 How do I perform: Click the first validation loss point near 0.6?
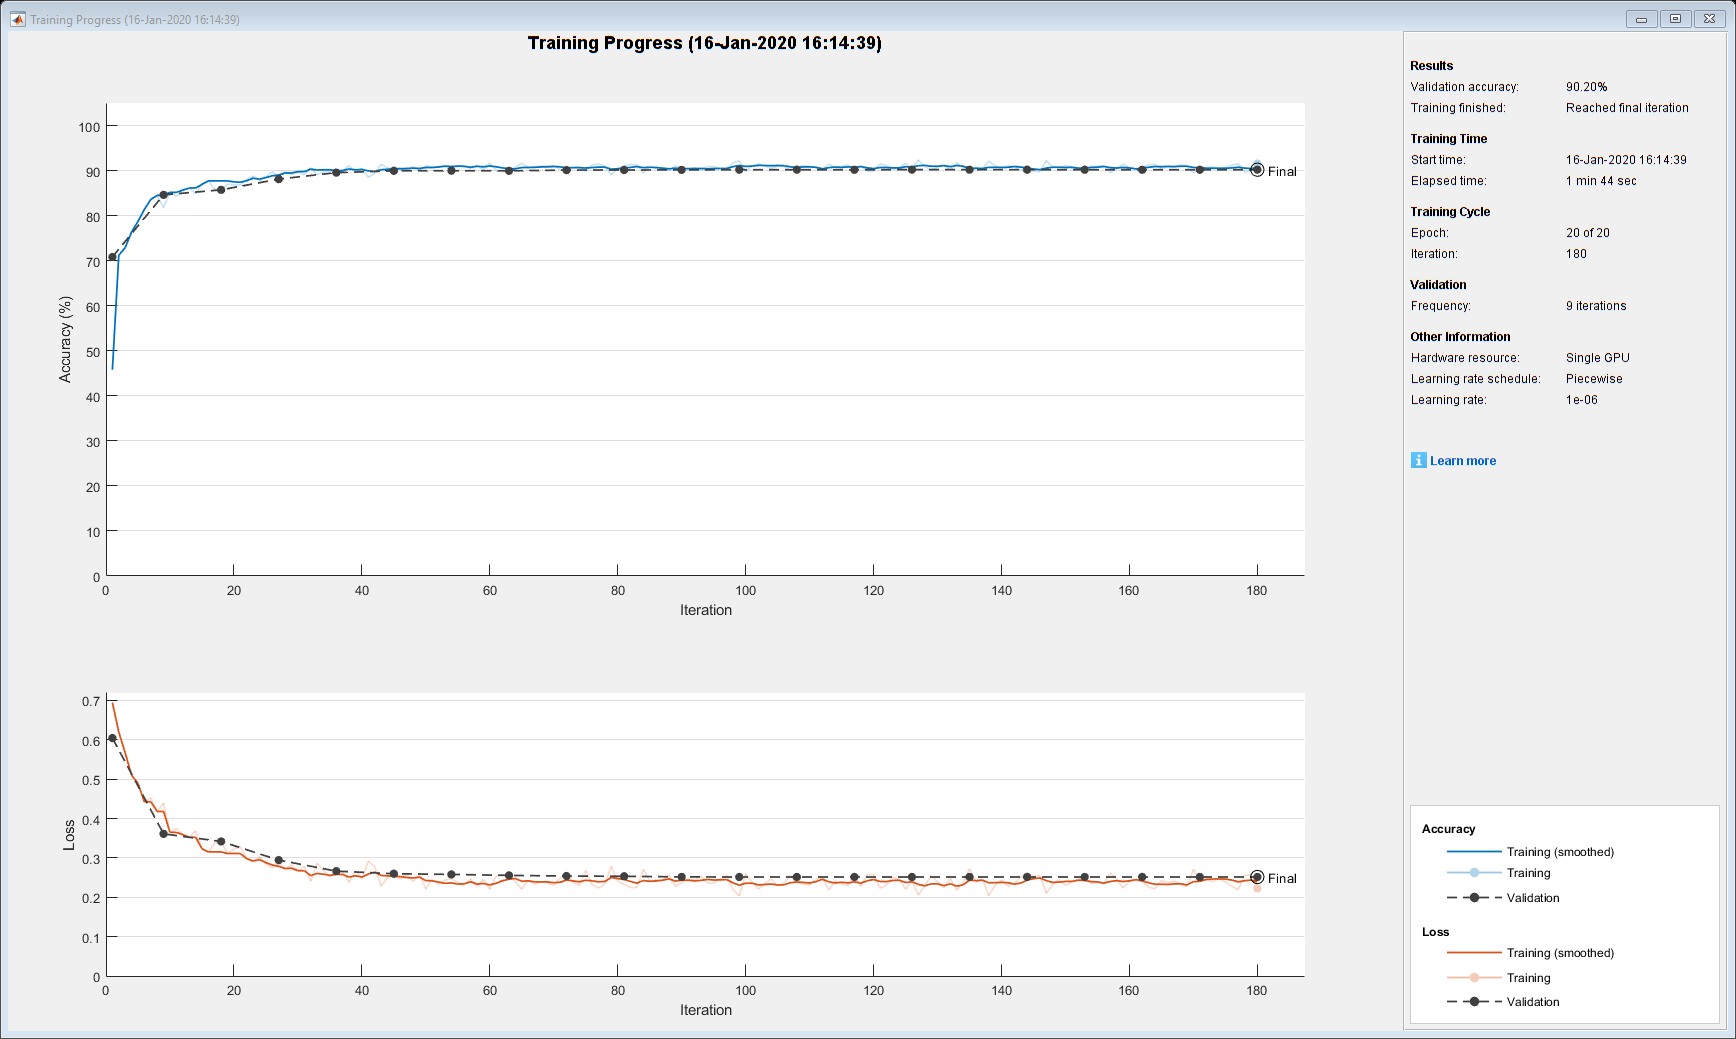[x=112, y=738]
